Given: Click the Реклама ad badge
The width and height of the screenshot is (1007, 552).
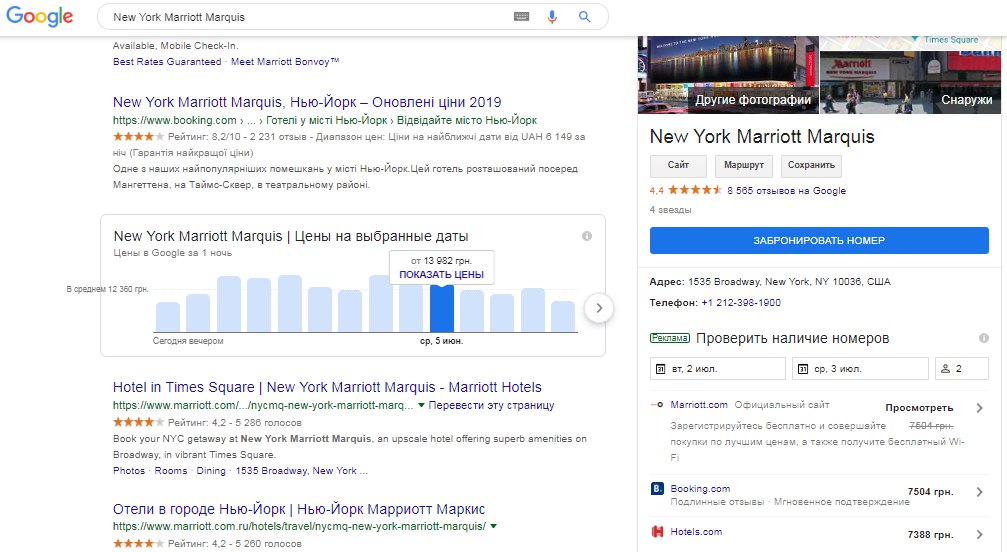Looking at the screenshot, I should tap(670, 338).
